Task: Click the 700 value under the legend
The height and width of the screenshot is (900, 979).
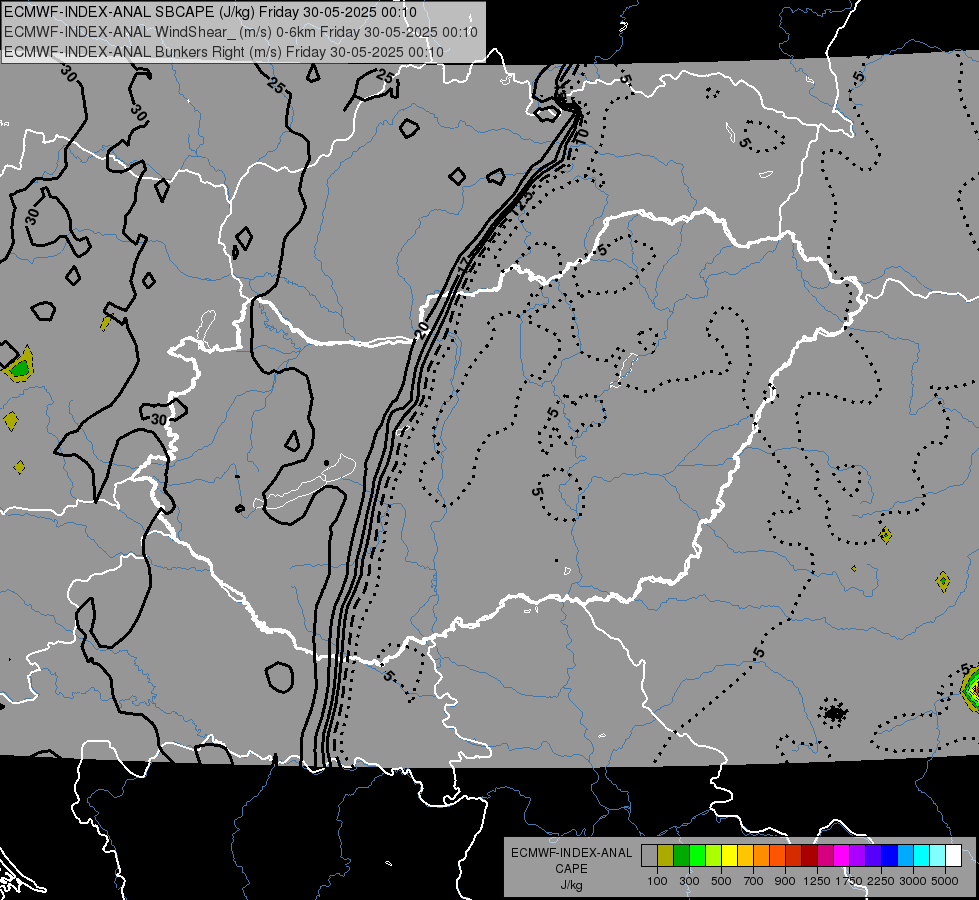Action: (x=754, y=881)
